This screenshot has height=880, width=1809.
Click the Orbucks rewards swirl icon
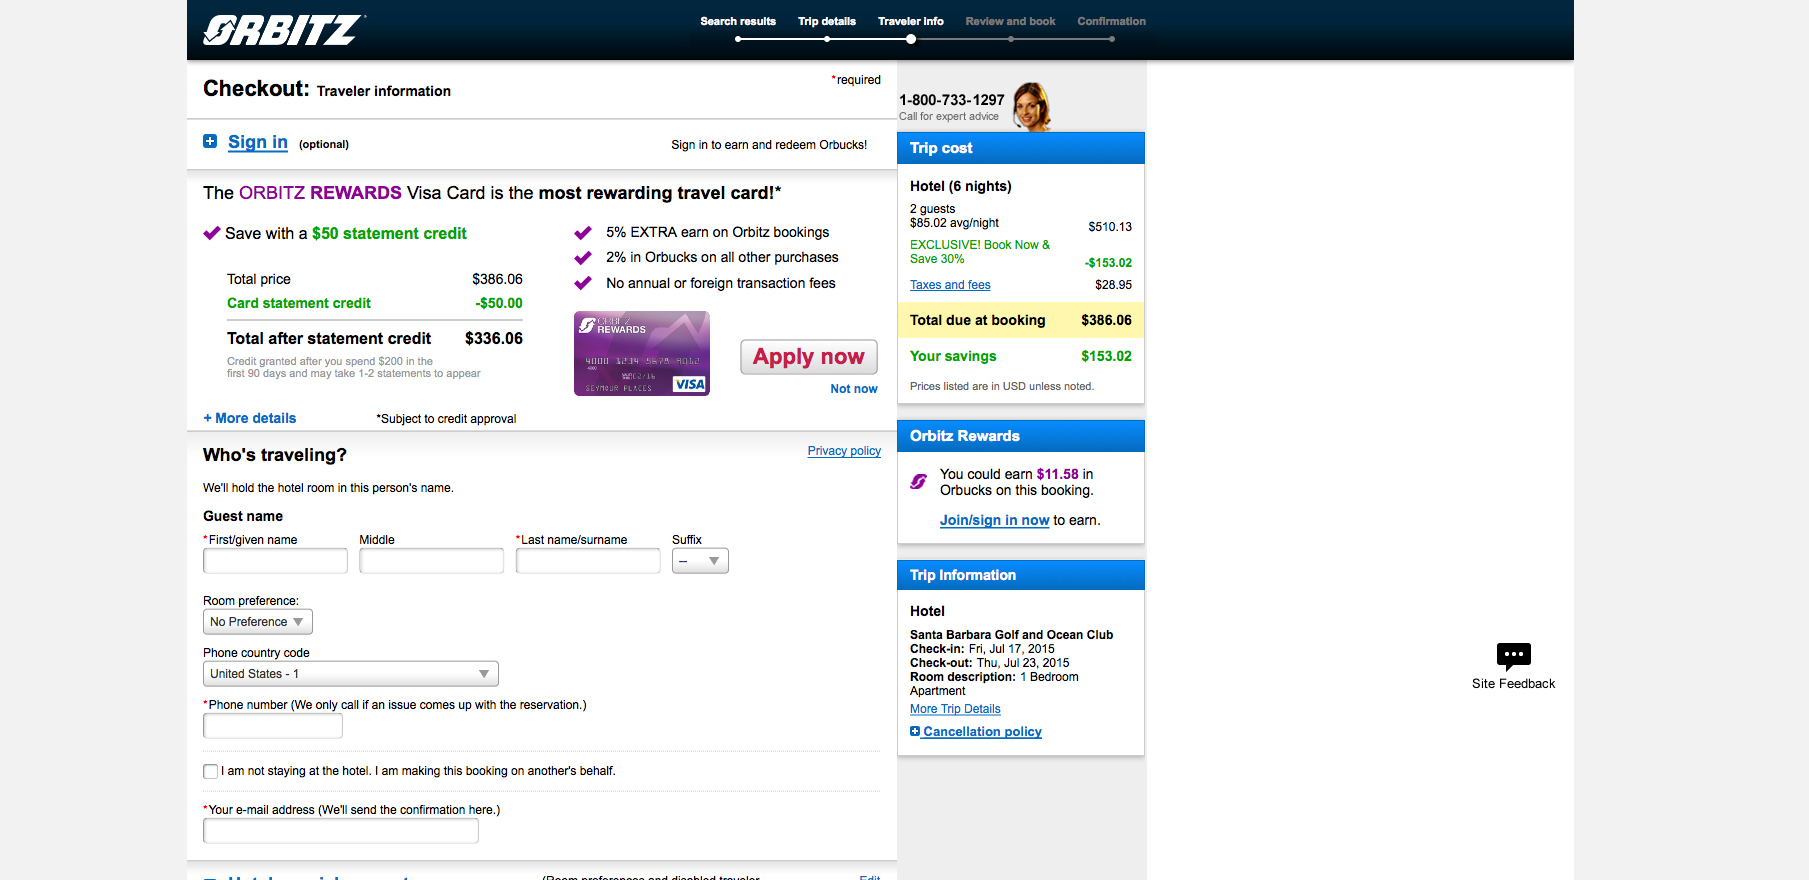pos(918,482)
